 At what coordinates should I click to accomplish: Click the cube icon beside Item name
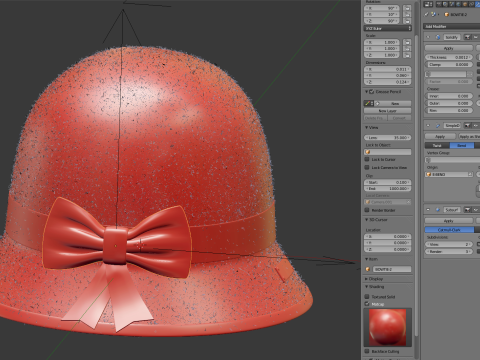click(x=368, y=269)
